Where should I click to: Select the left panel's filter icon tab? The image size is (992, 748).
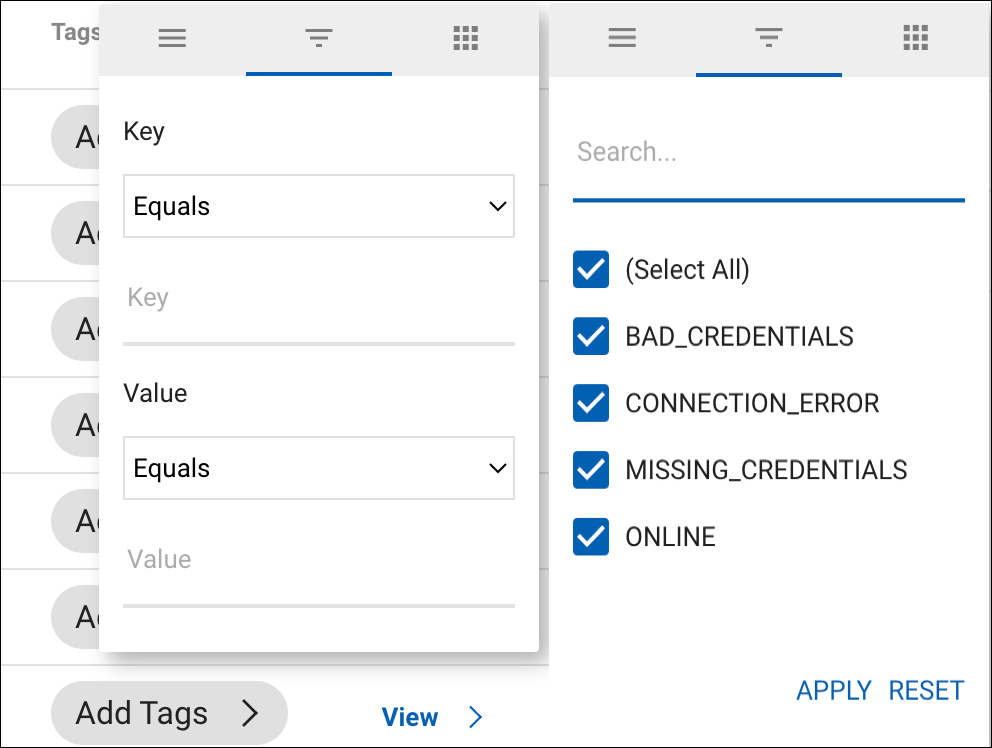(318, 39)
